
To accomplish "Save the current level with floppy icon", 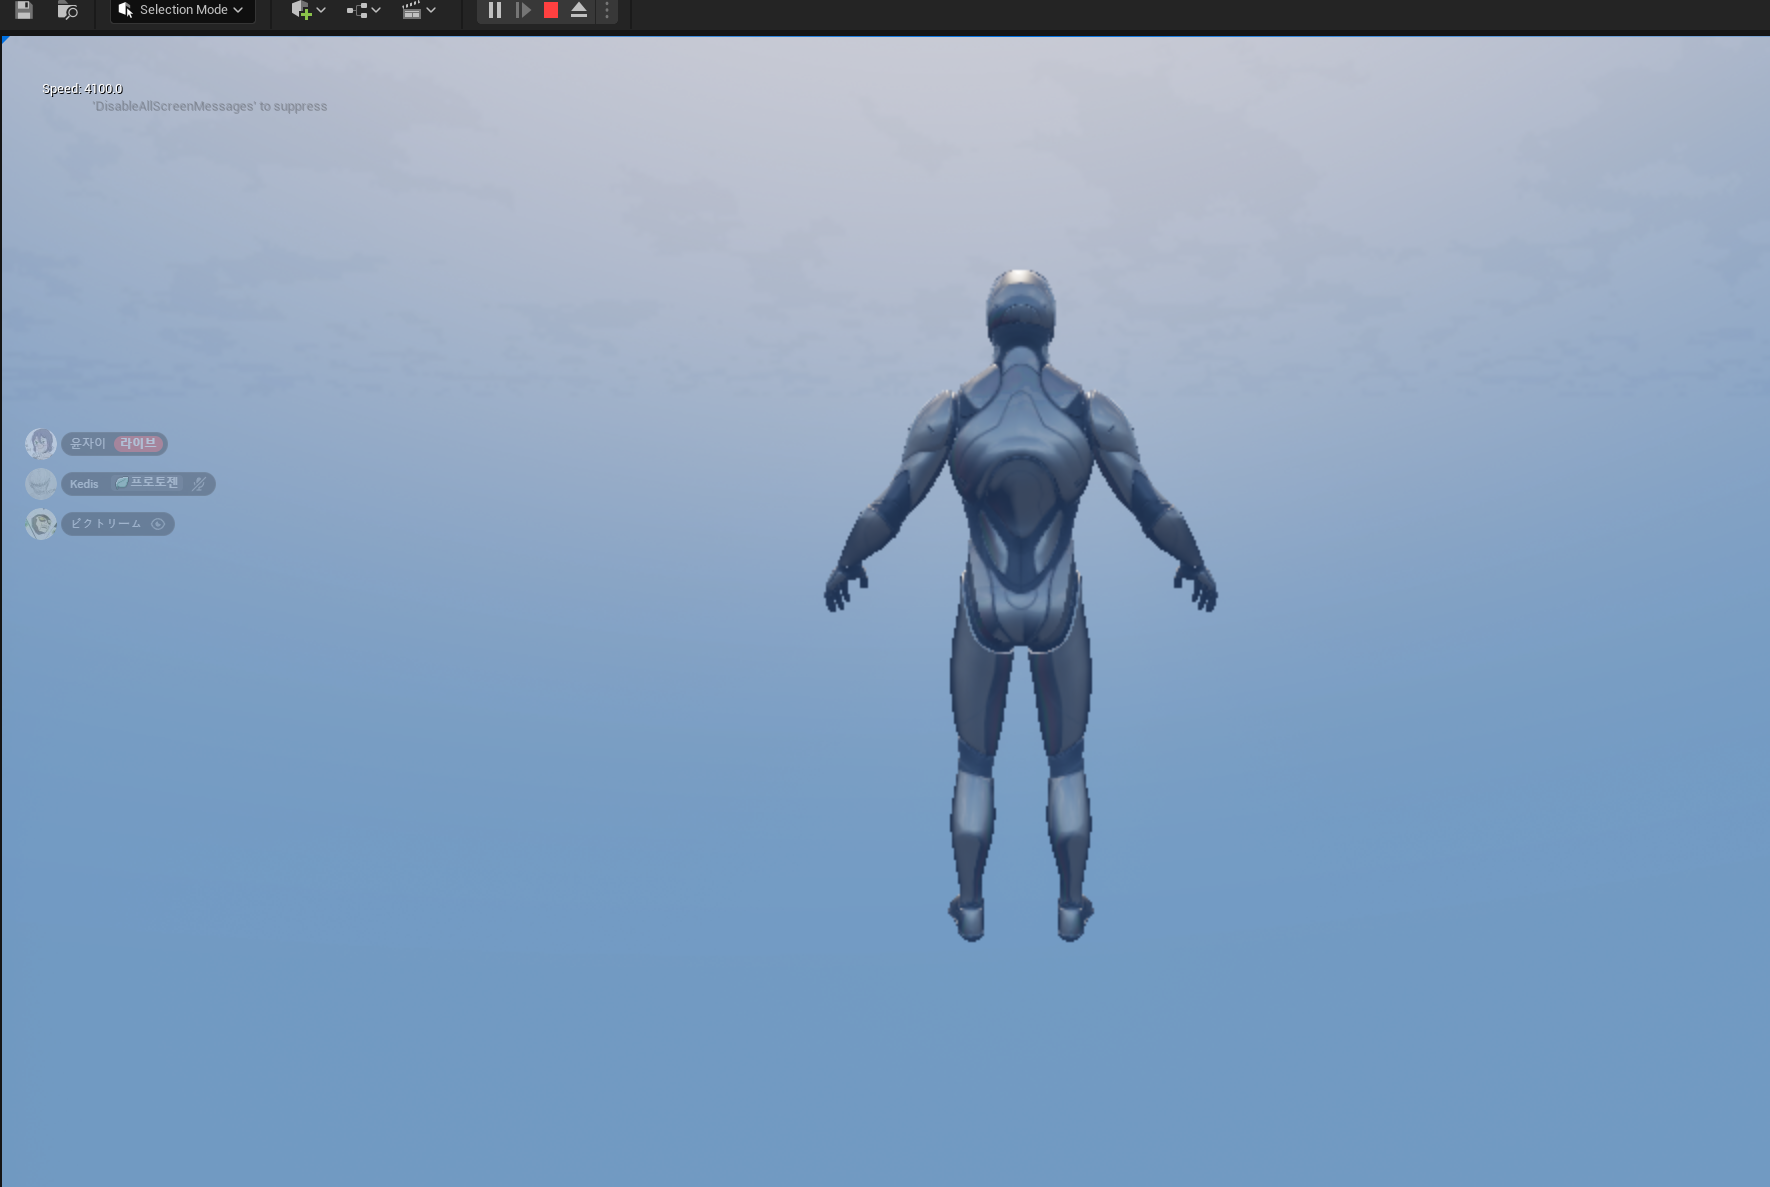I will 24,10.
